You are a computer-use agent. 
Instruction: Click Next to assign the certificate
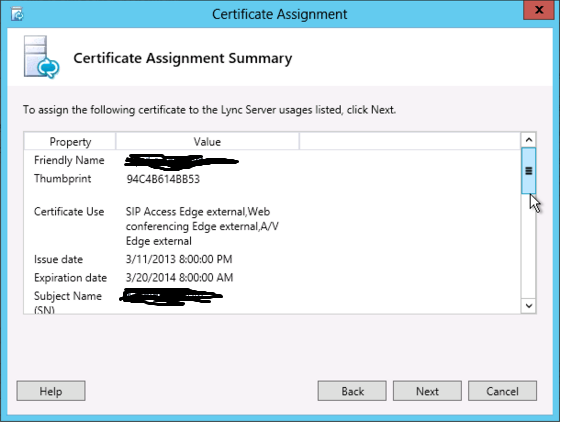(x=427, y=391)
